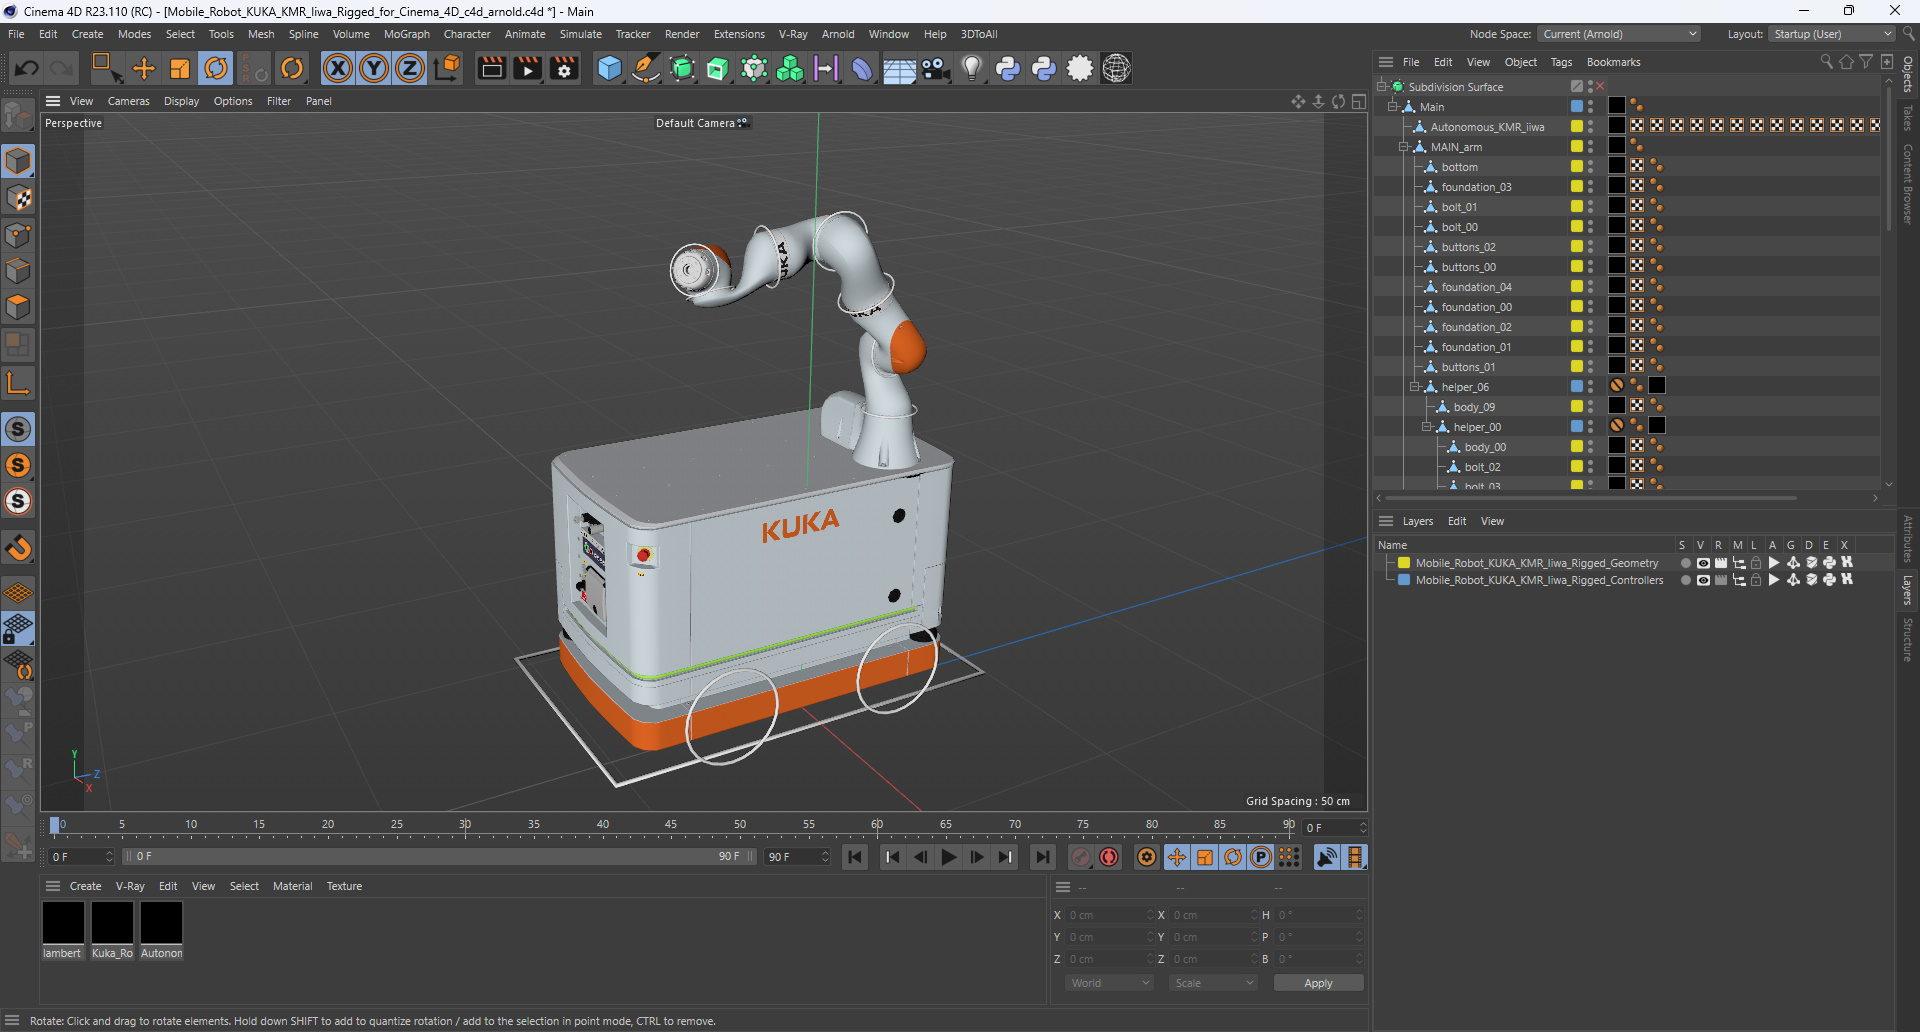Click Render View clapperboard icon
Screen dimensions: 1920x1032
(491, 68)
